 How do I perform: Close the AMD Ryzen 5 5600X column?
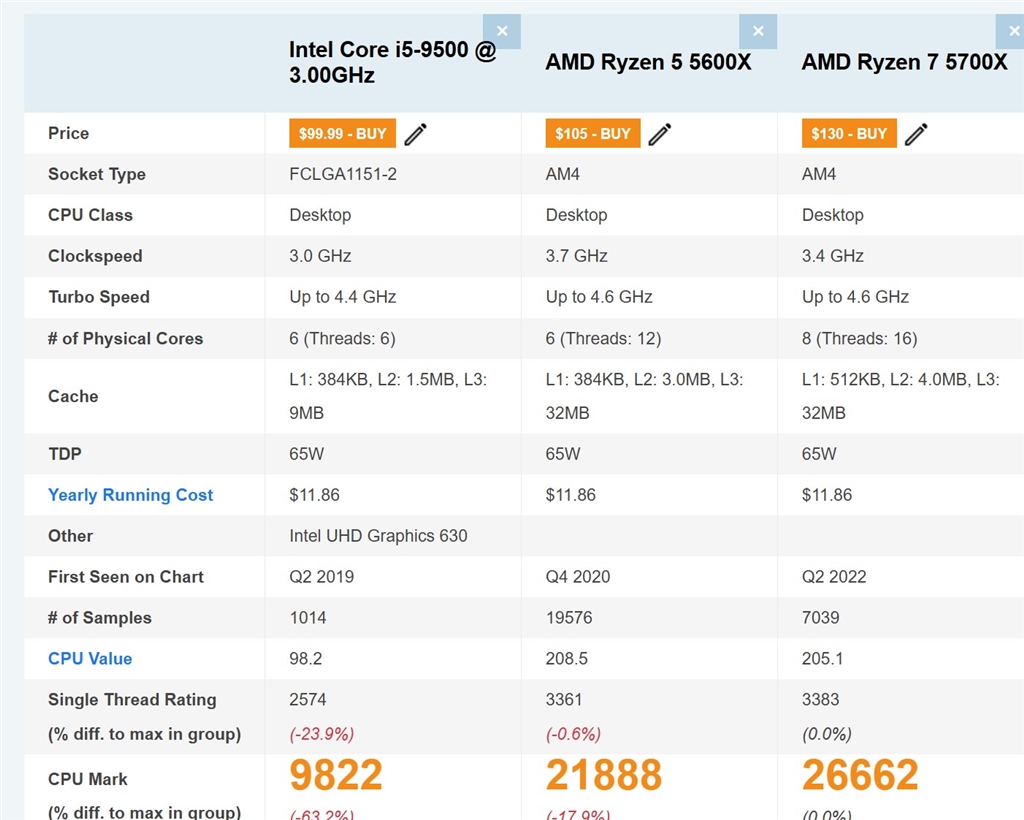[758, 31]
